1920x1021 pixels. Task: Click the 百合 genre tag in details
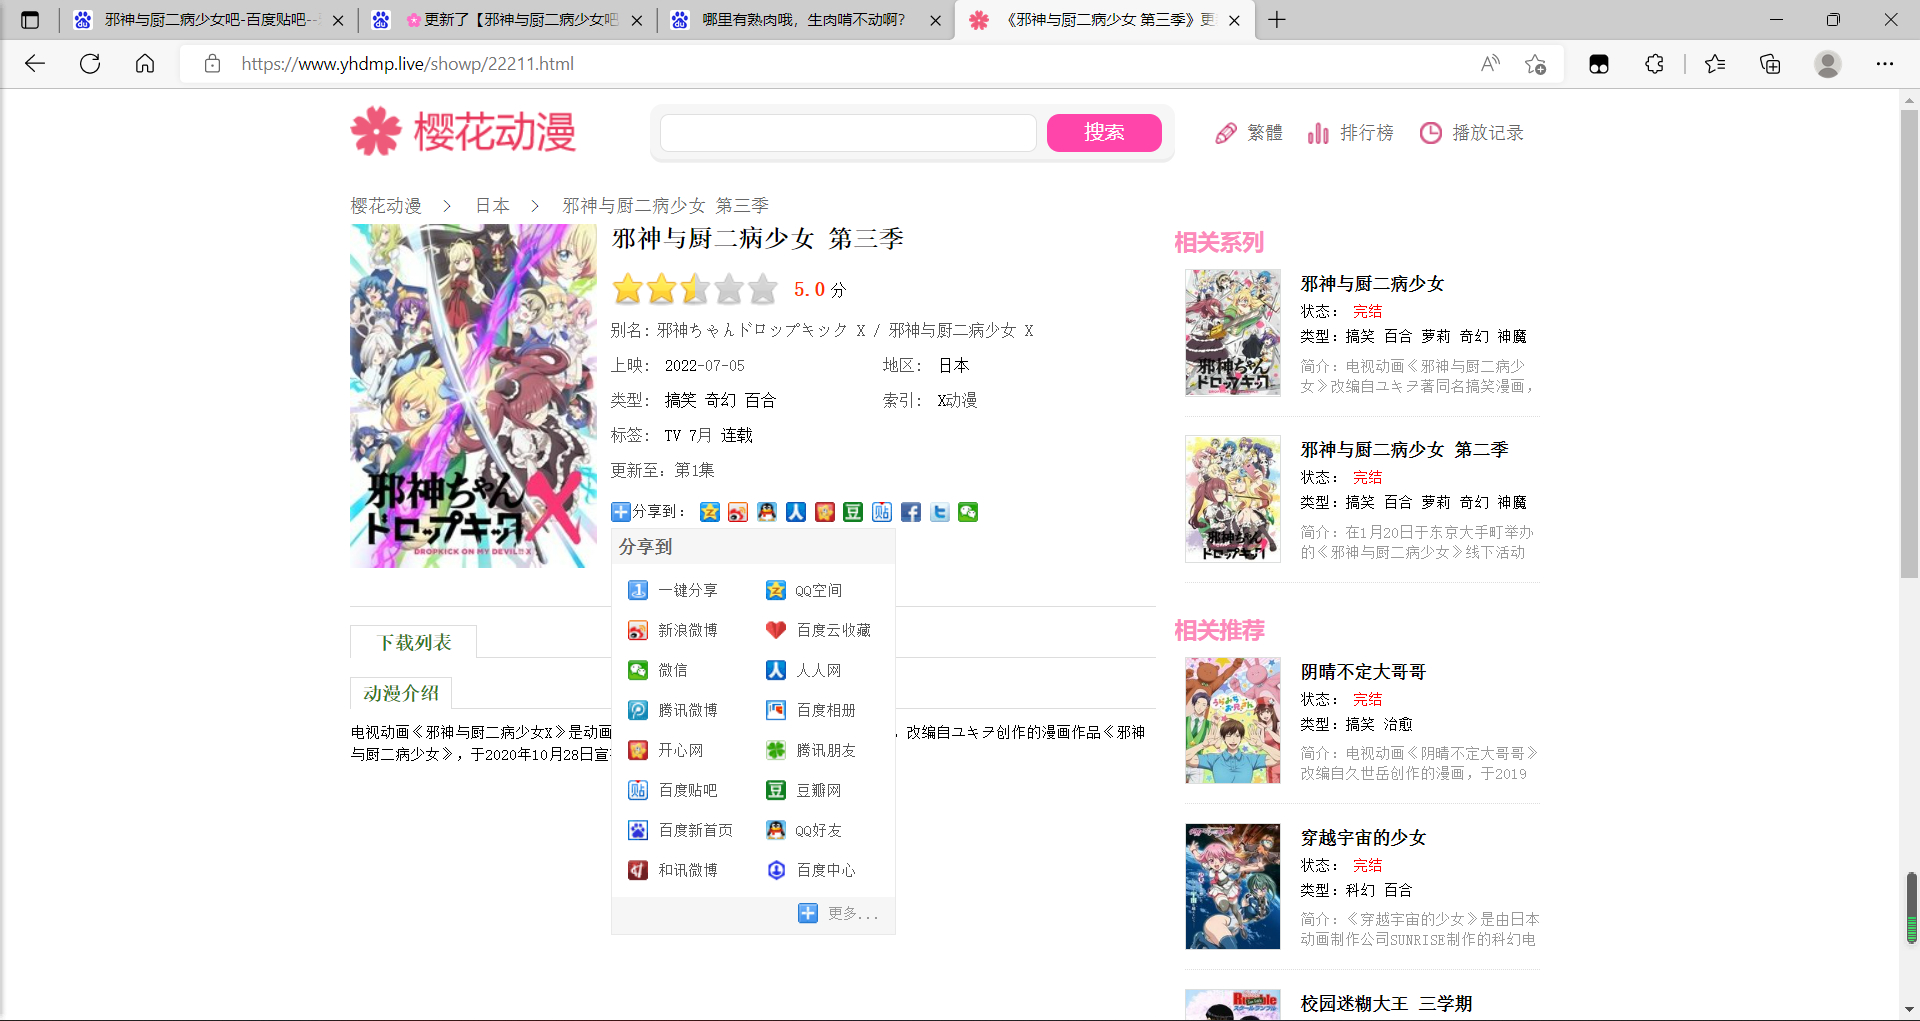pyautogui.click(x=760, y=400)
